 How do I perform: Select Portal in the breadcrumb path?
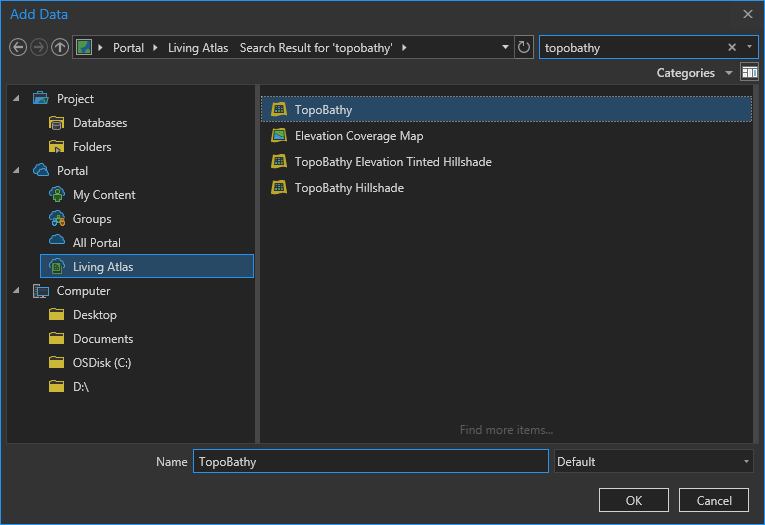[128, 48]
